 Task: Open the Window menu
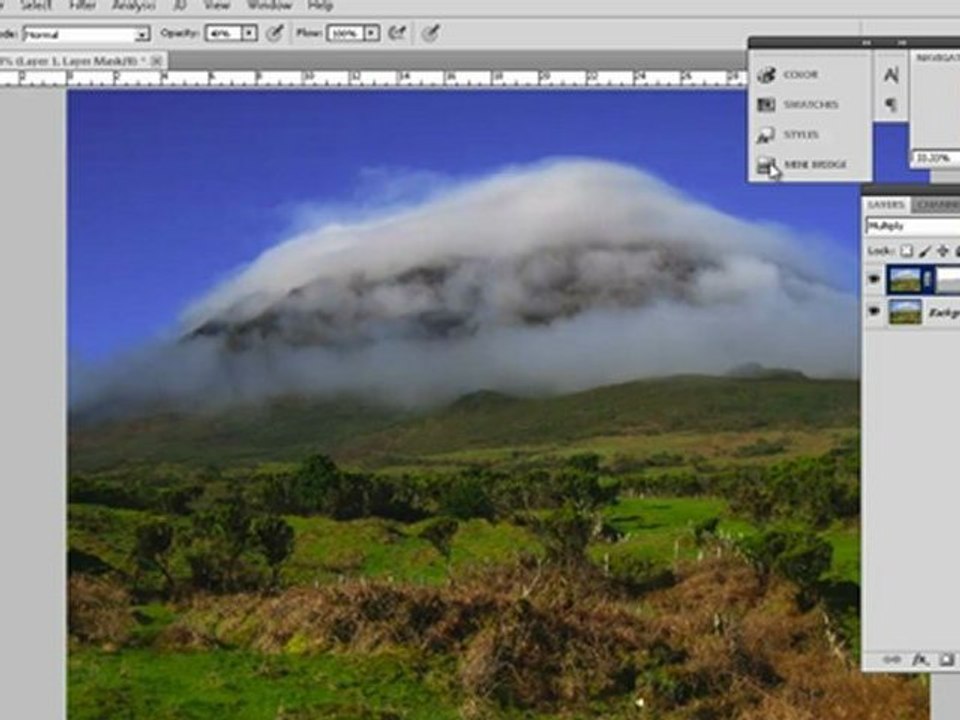(x=269, y=6)
